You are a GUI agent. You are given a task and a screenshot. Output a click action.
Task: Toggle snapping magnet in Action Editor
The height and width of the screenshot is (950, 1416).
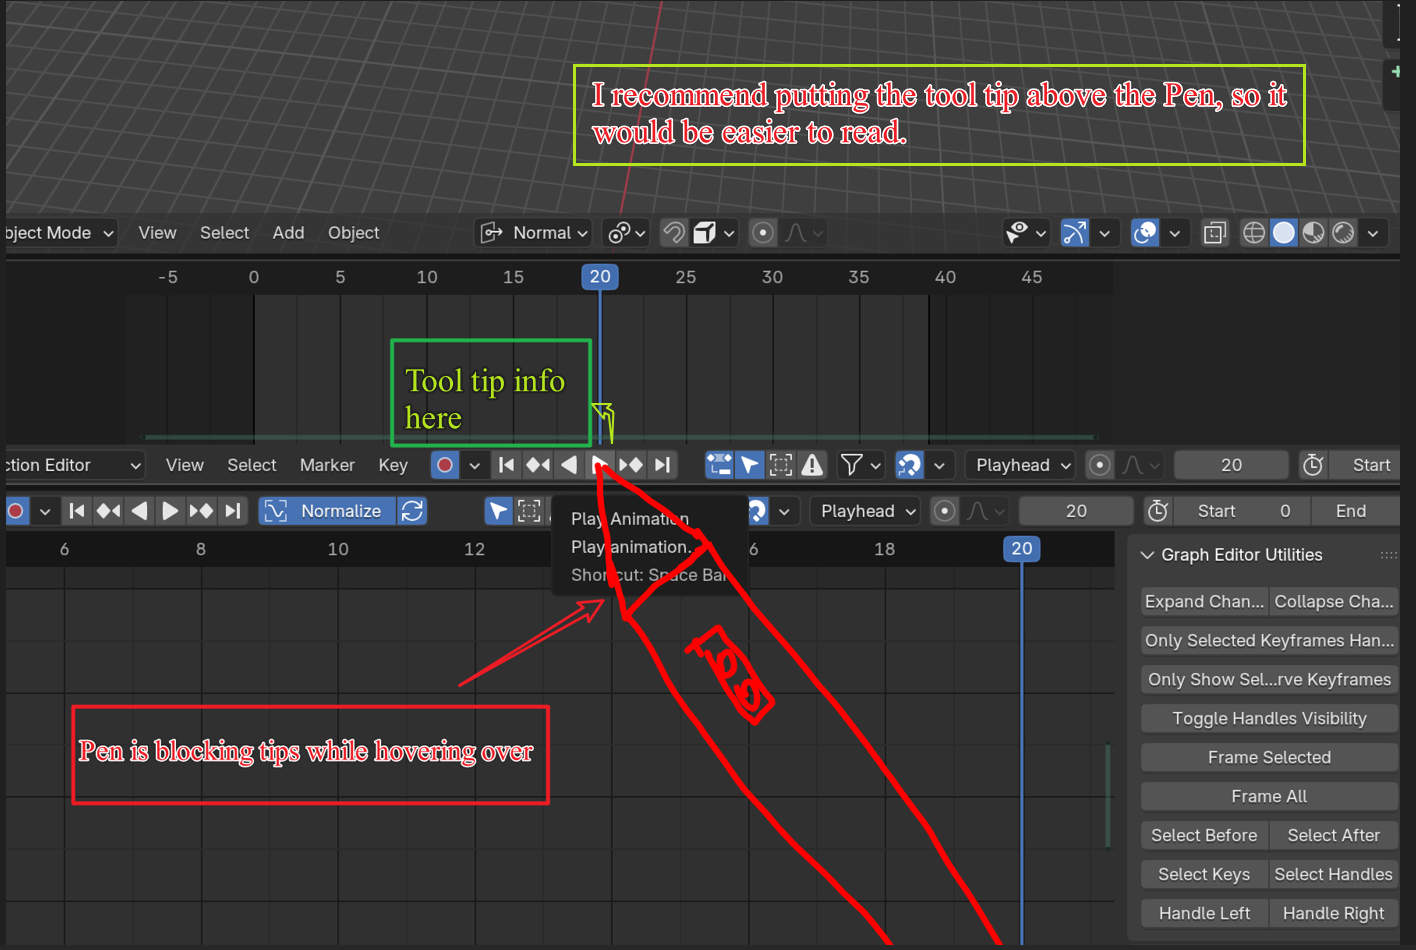(909, 465)
